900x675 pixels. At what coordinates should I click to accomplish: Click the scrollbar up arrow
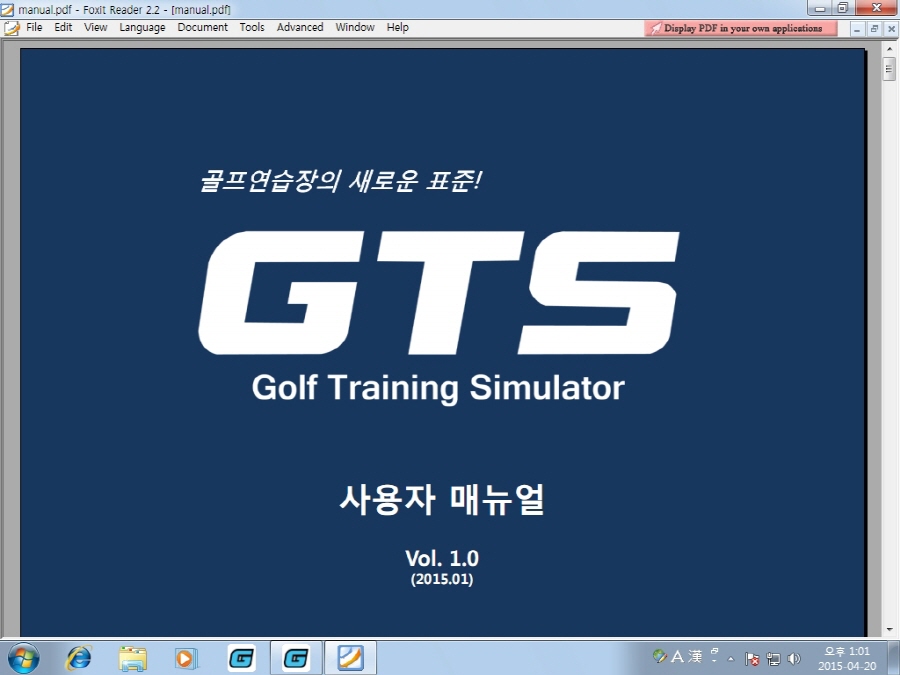click(889, 50)
